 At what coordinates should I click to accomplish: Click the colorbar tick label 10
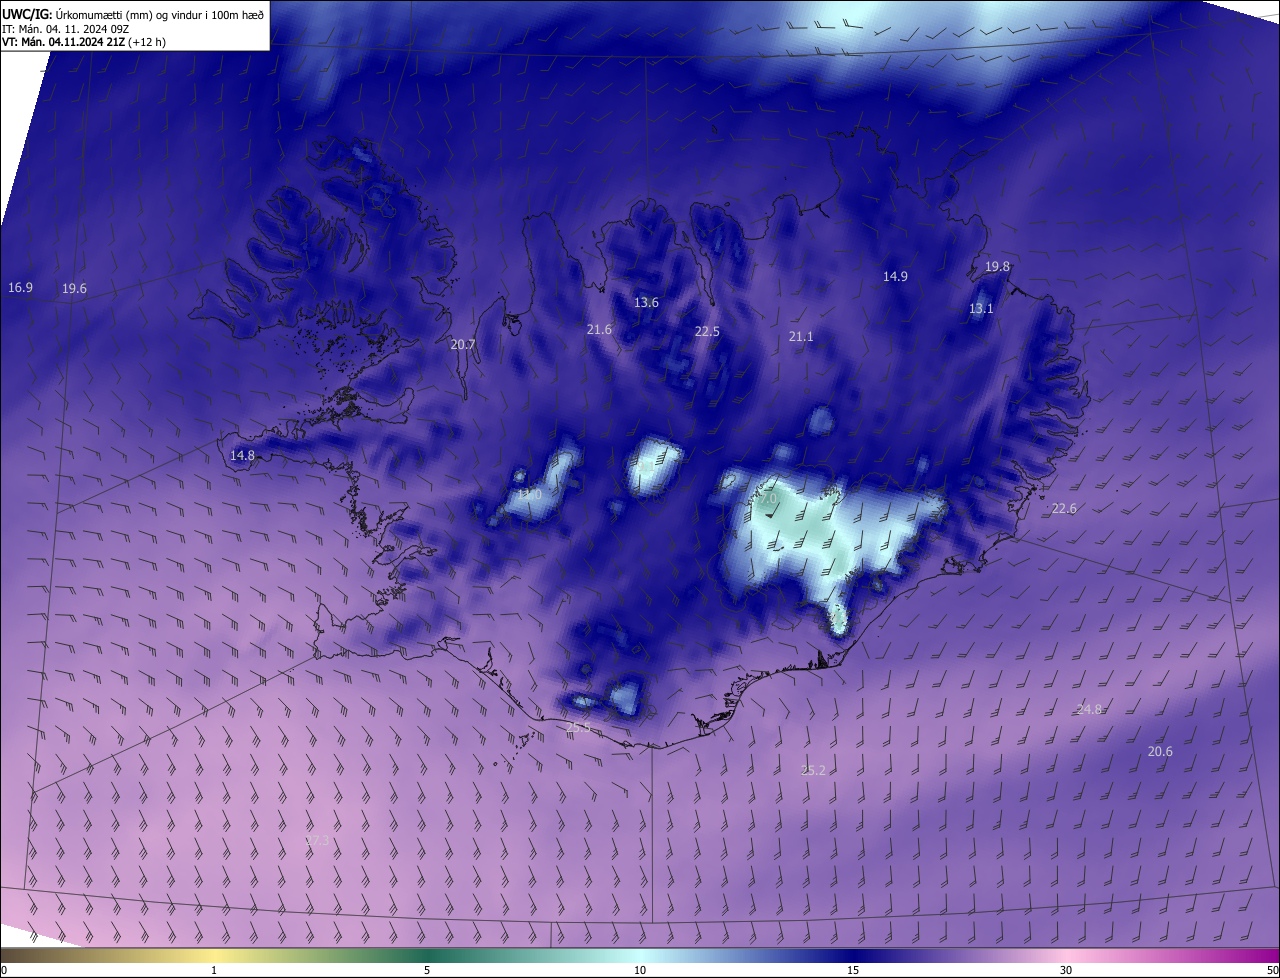pyautogui.click(x=640, y=970)
